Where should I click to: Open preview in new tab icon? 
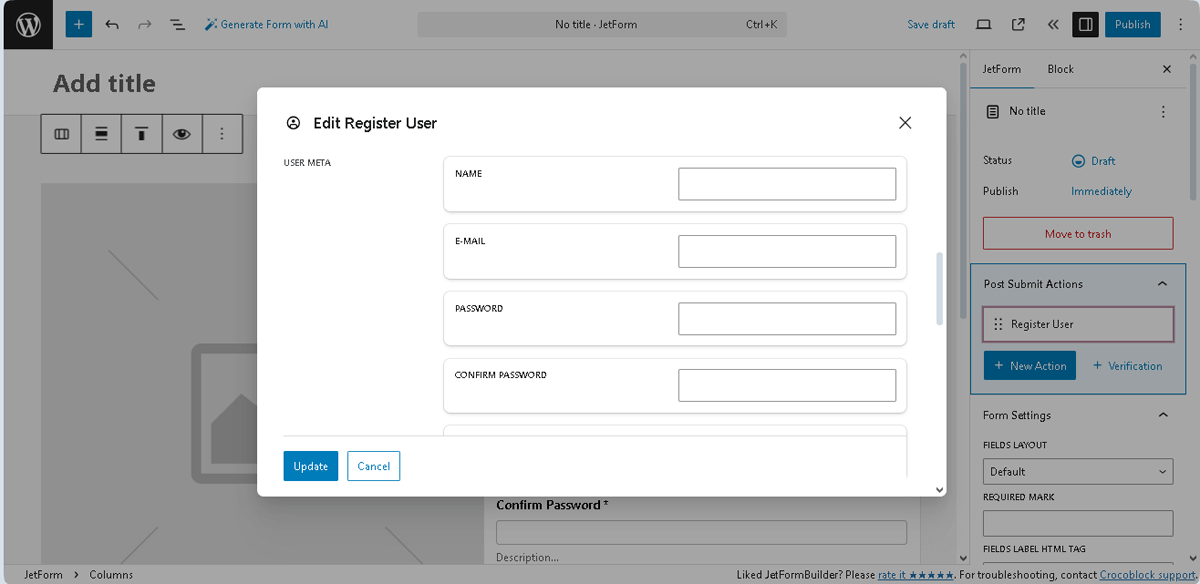click(x=1018, y=24)
